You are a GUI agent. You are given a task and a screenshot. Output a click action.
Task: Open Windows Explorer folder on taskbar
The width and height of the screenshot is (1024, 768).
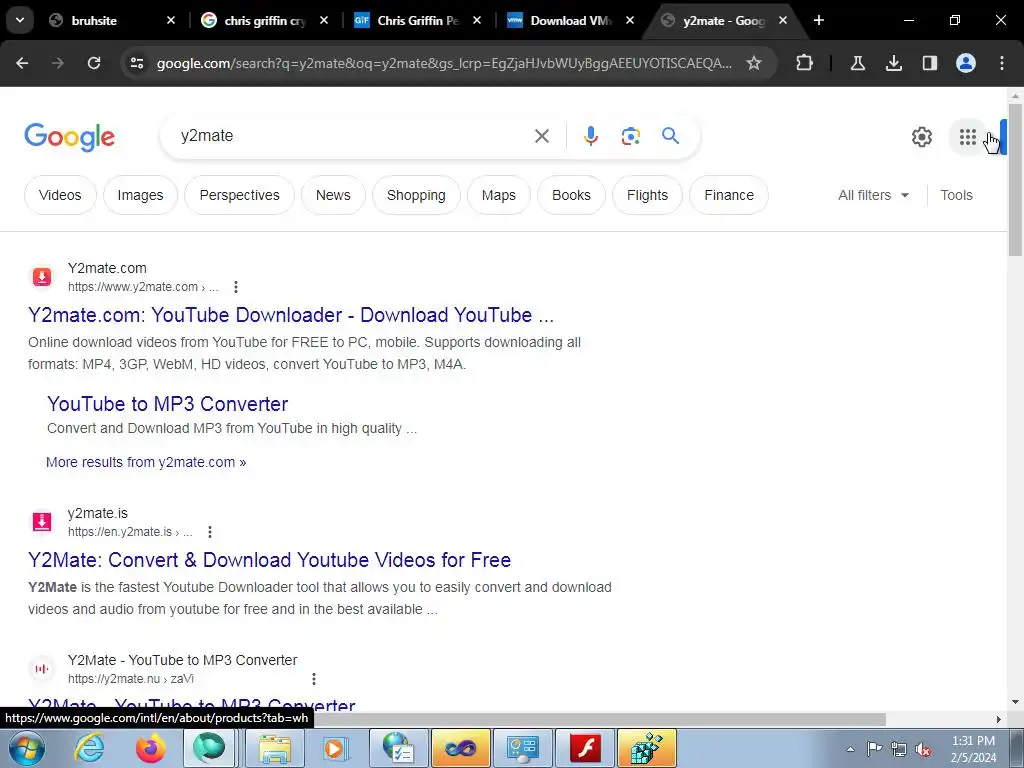(275, 748)
